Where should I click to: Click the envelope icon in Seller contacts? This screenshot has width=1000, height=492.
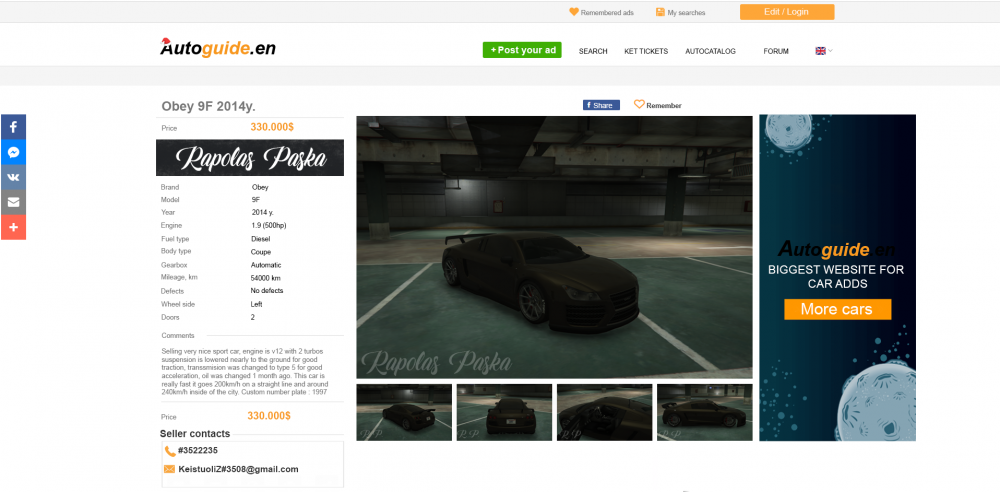(170, 469)
